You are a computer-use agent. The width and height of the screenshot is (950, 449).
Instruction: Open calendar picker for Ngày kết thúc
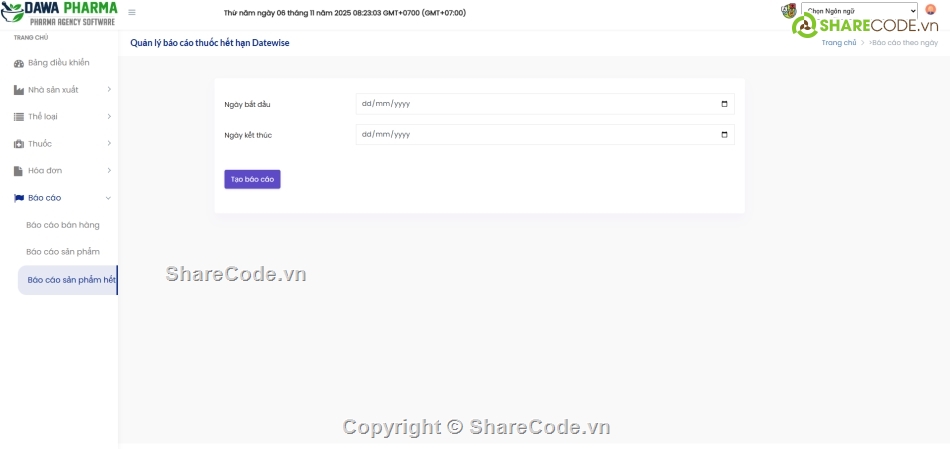click(x=724, y=135)
